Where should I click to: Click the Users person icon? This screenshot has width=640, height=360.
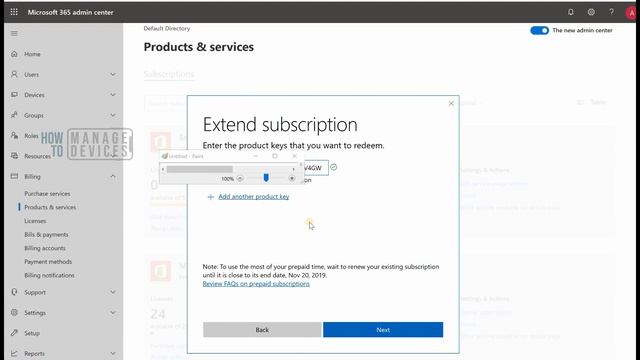click(14, 74)
